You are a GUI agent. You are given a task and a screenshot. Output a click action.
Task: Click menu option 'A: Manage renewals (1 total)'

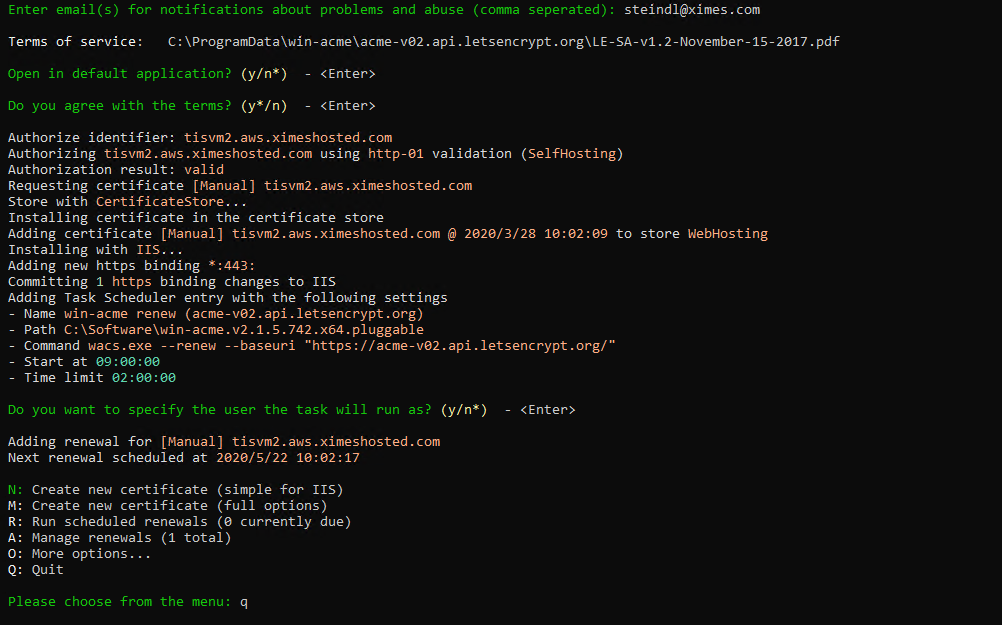pyautogui.click(x=119, y=537)
